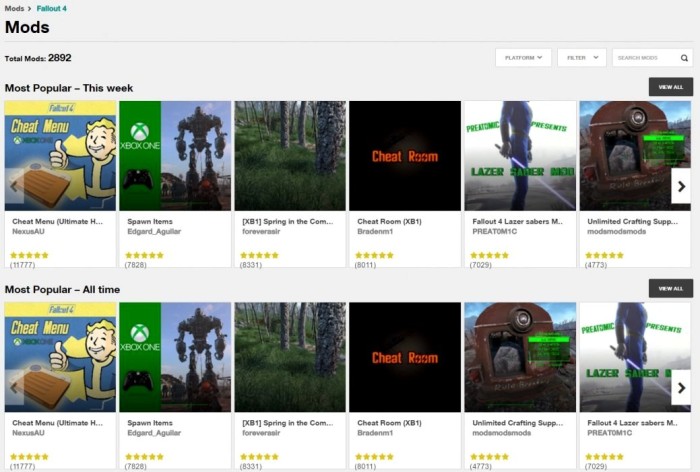
Task: Click [XB1] Spring in the Com... title This week
Action: click(288, 221)
